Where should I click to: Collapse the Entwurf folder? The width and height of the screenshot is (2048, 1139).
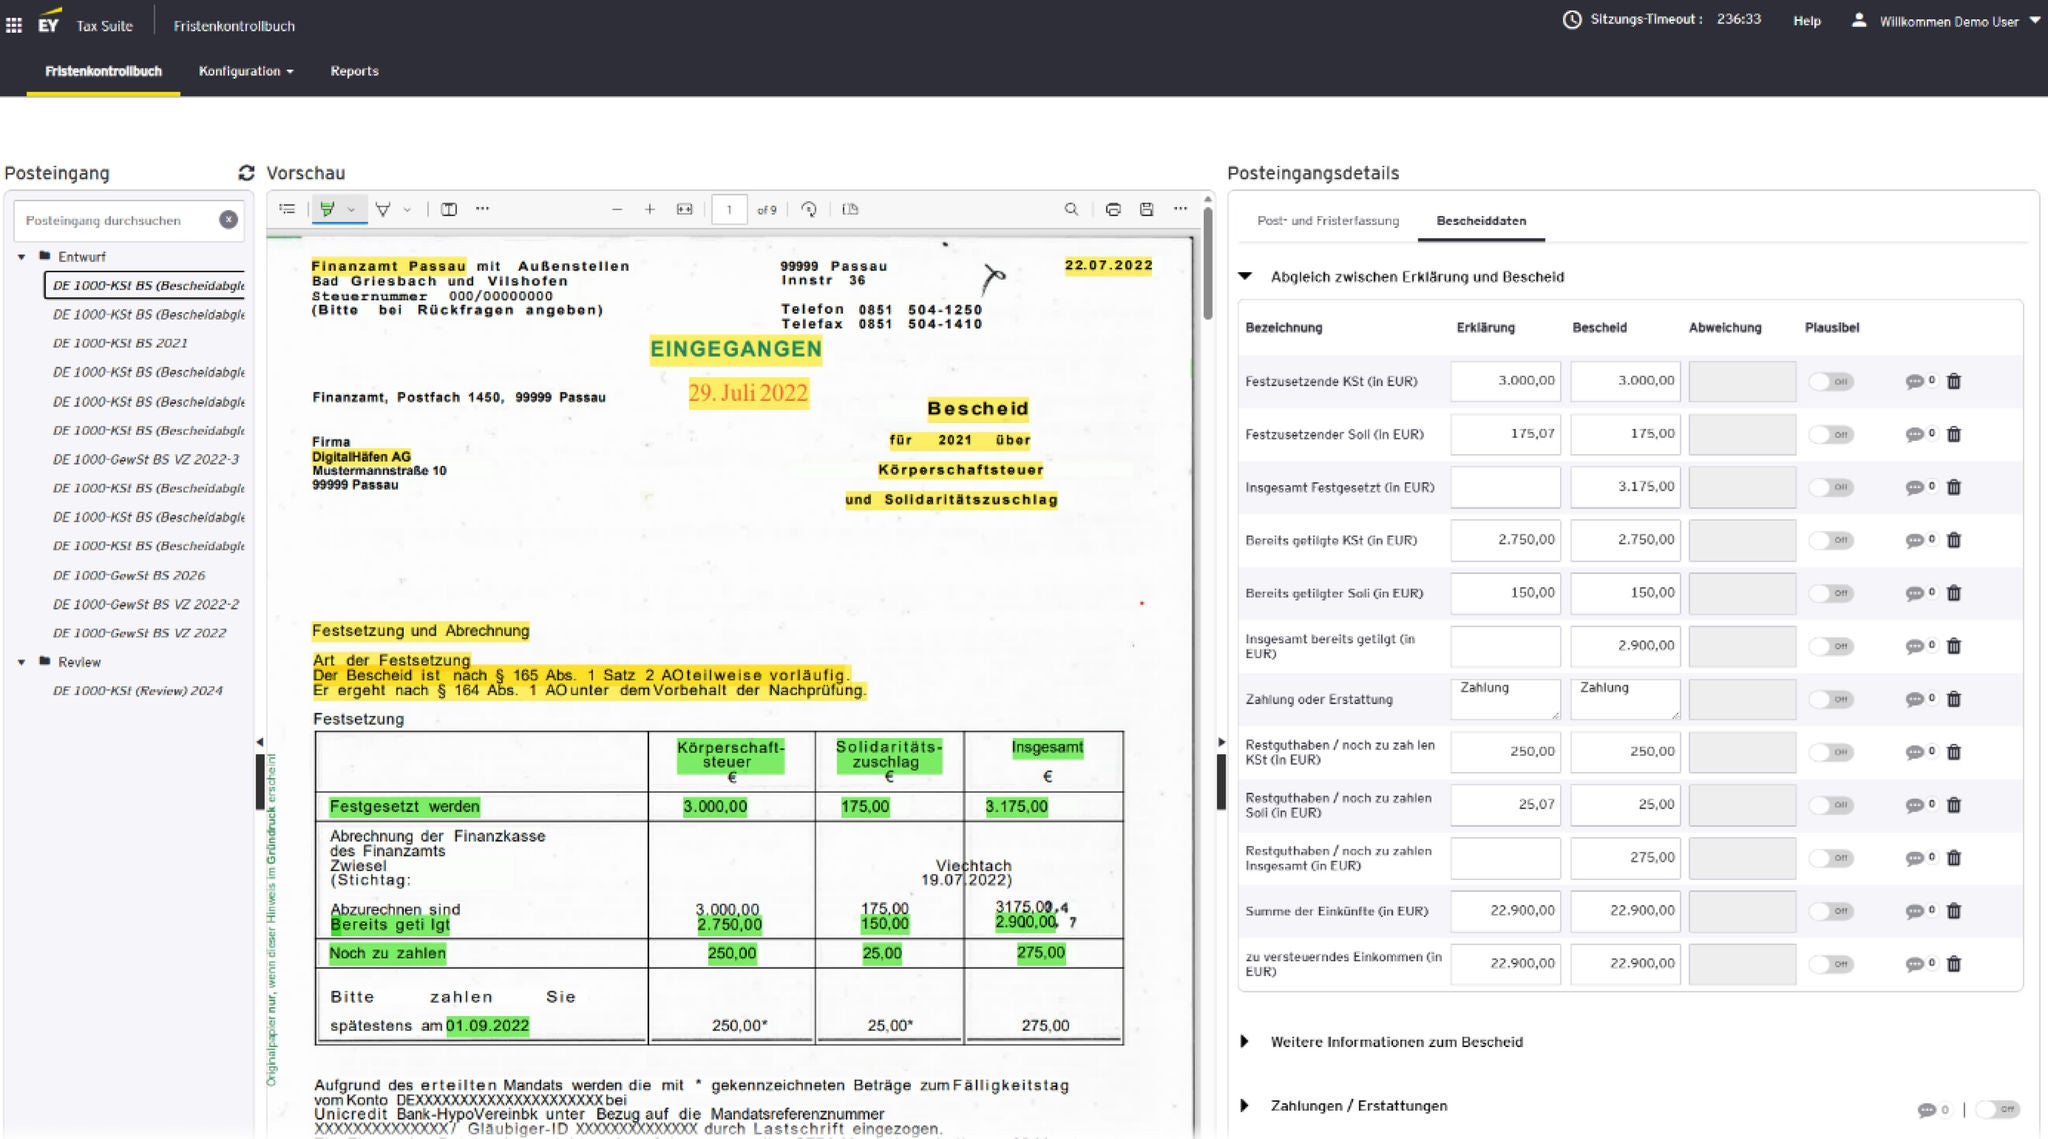22,257
